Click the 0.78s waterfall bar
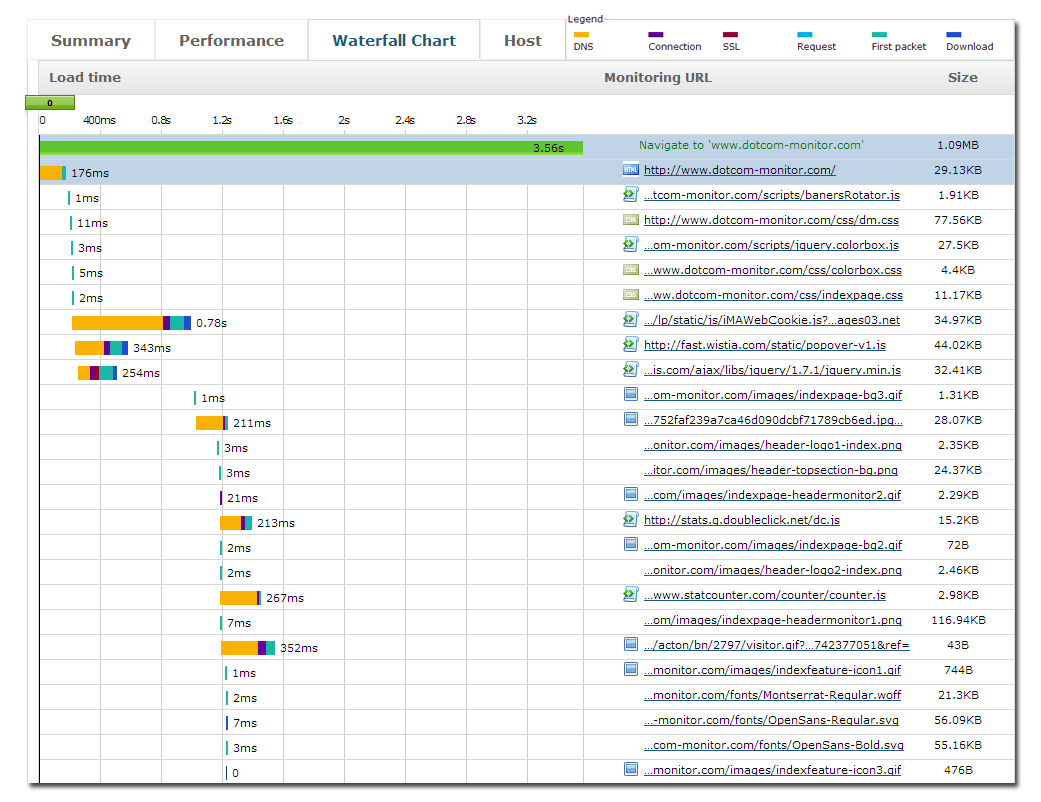This screenshot has width=1041, height=802. [x=131, y=323]
